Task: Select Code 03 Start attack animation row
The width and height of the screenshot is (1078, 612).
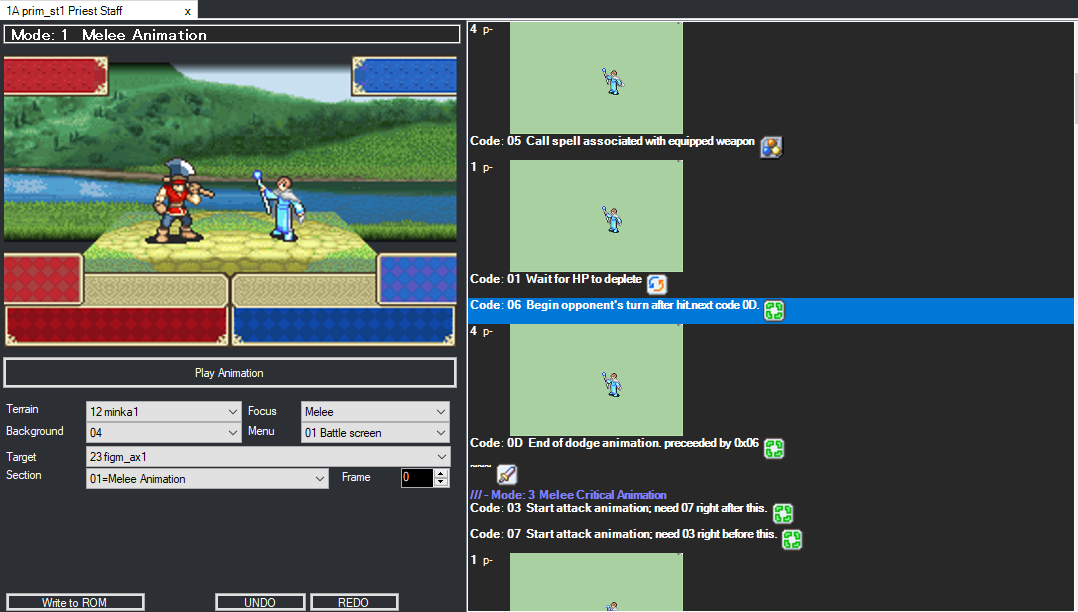Action: click(770, 514)
